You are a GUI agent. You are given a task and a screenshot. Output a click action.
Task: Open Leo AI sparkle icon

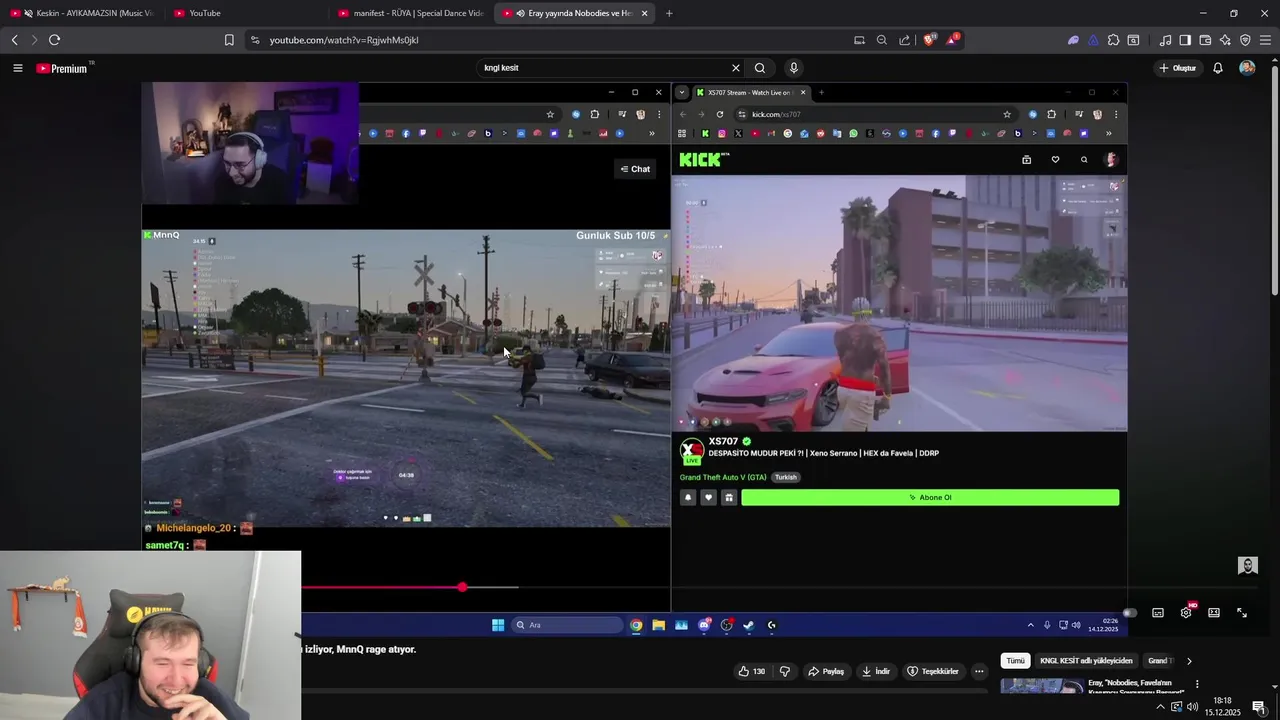(1225, 40)
